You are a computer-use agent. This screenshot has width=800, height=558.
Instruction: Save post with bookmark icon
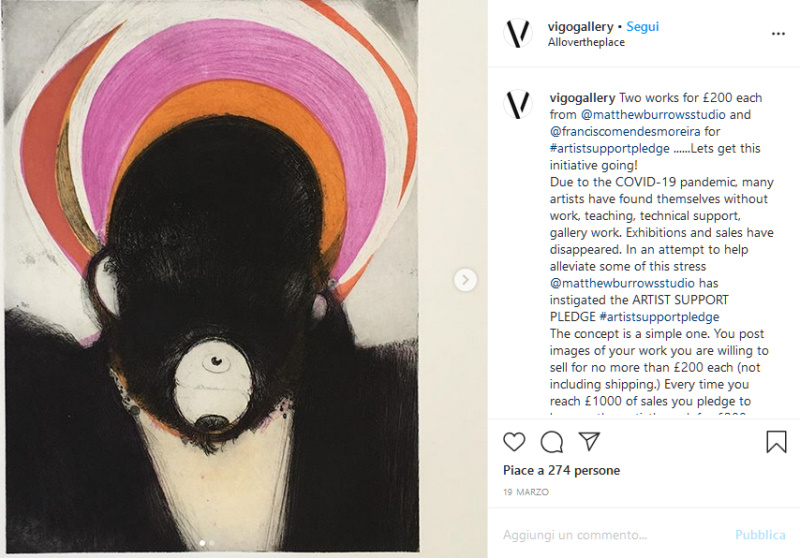pos(776,442)
